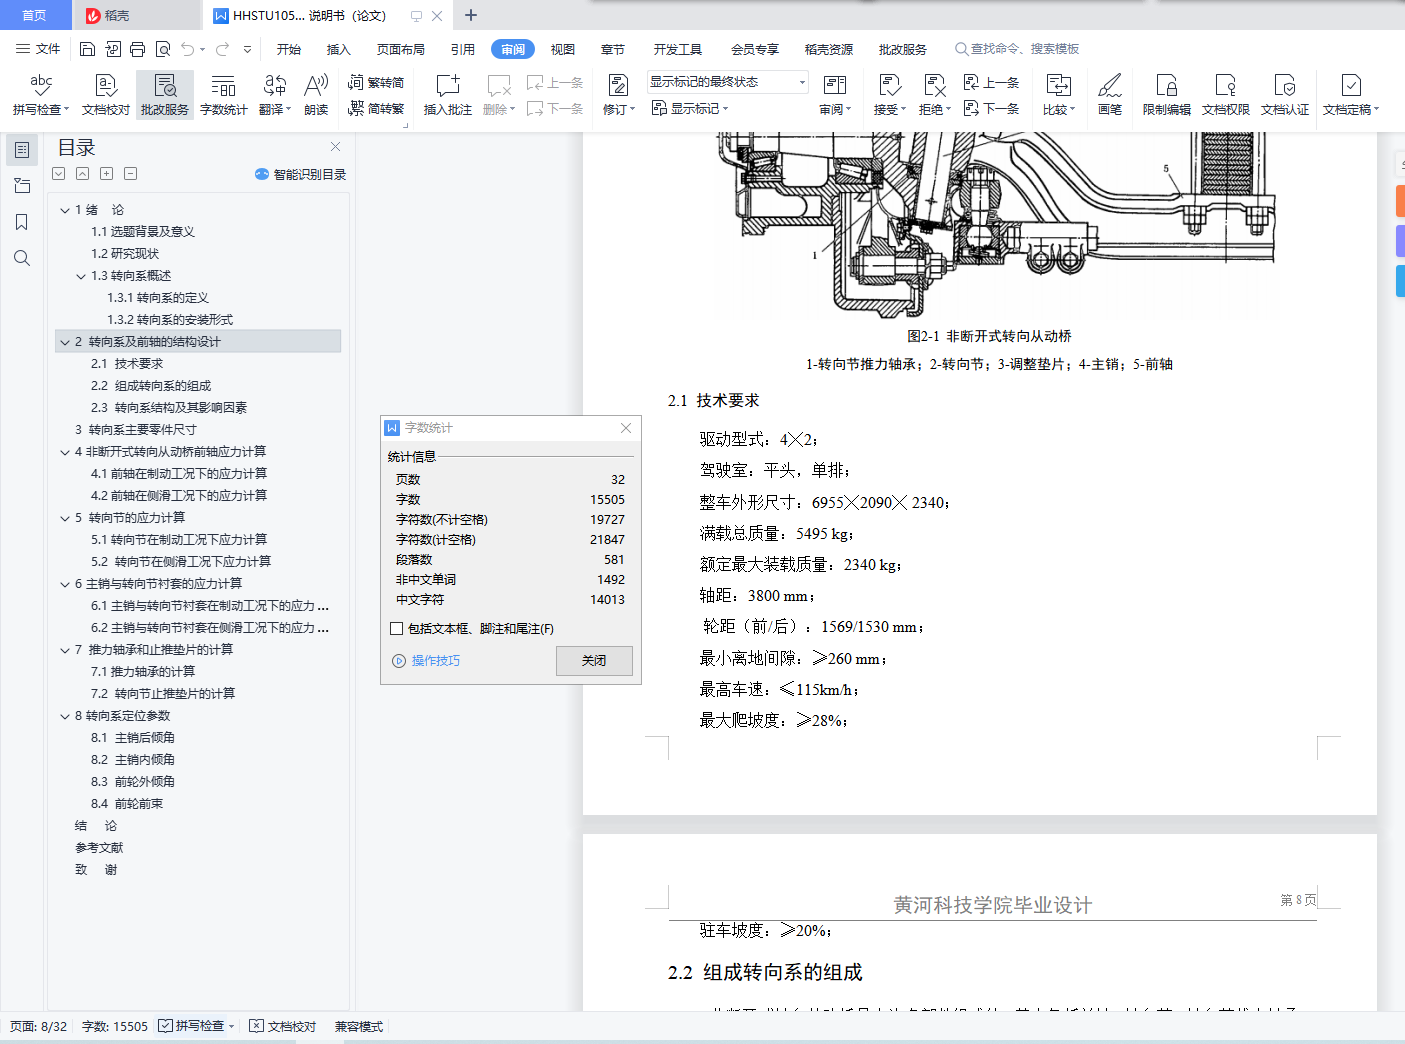
Task: Open the 显示标记的最终状态 dropdown
Action: [727, 82]
